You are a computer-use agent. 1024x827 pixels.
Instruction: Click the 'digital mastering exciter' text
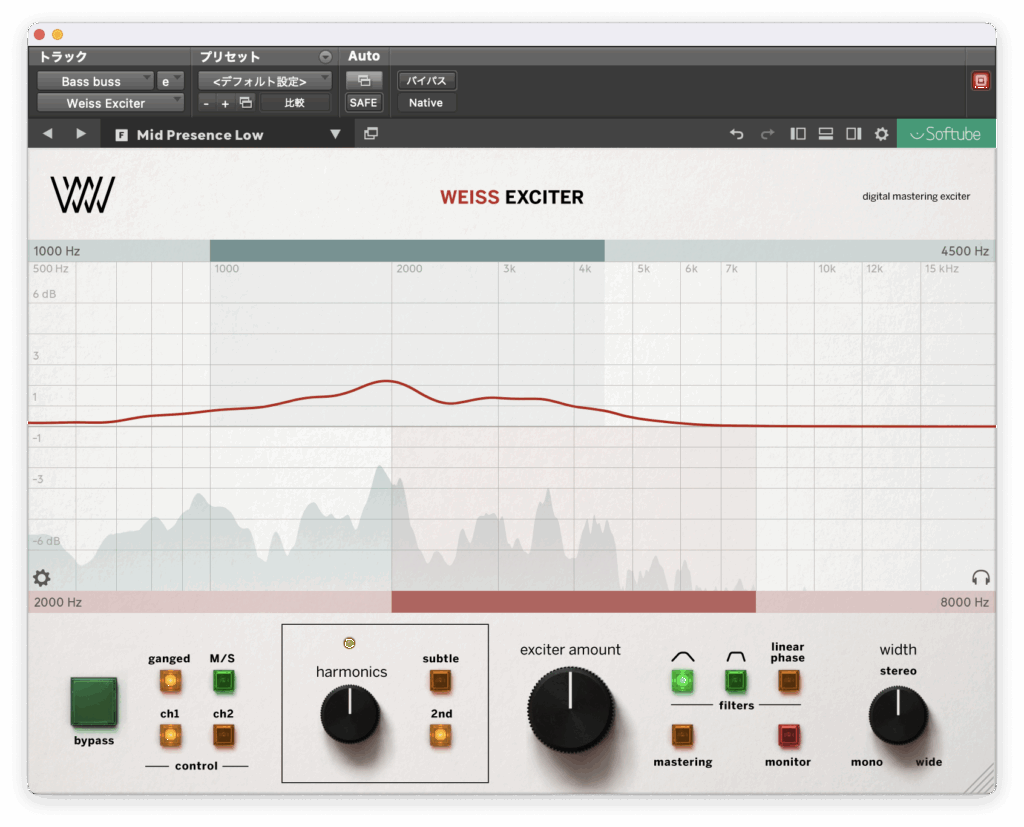916,196
